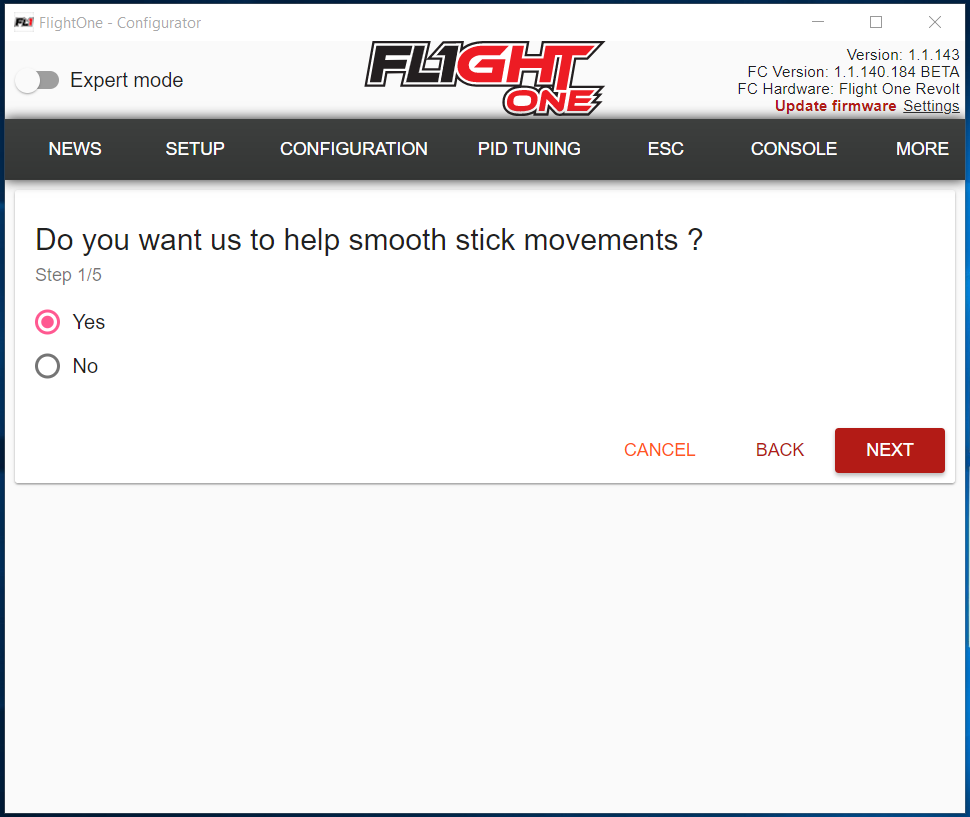Click the FlightOne app icon in title bar
970x817 pixels.
(x=24, y=22)
